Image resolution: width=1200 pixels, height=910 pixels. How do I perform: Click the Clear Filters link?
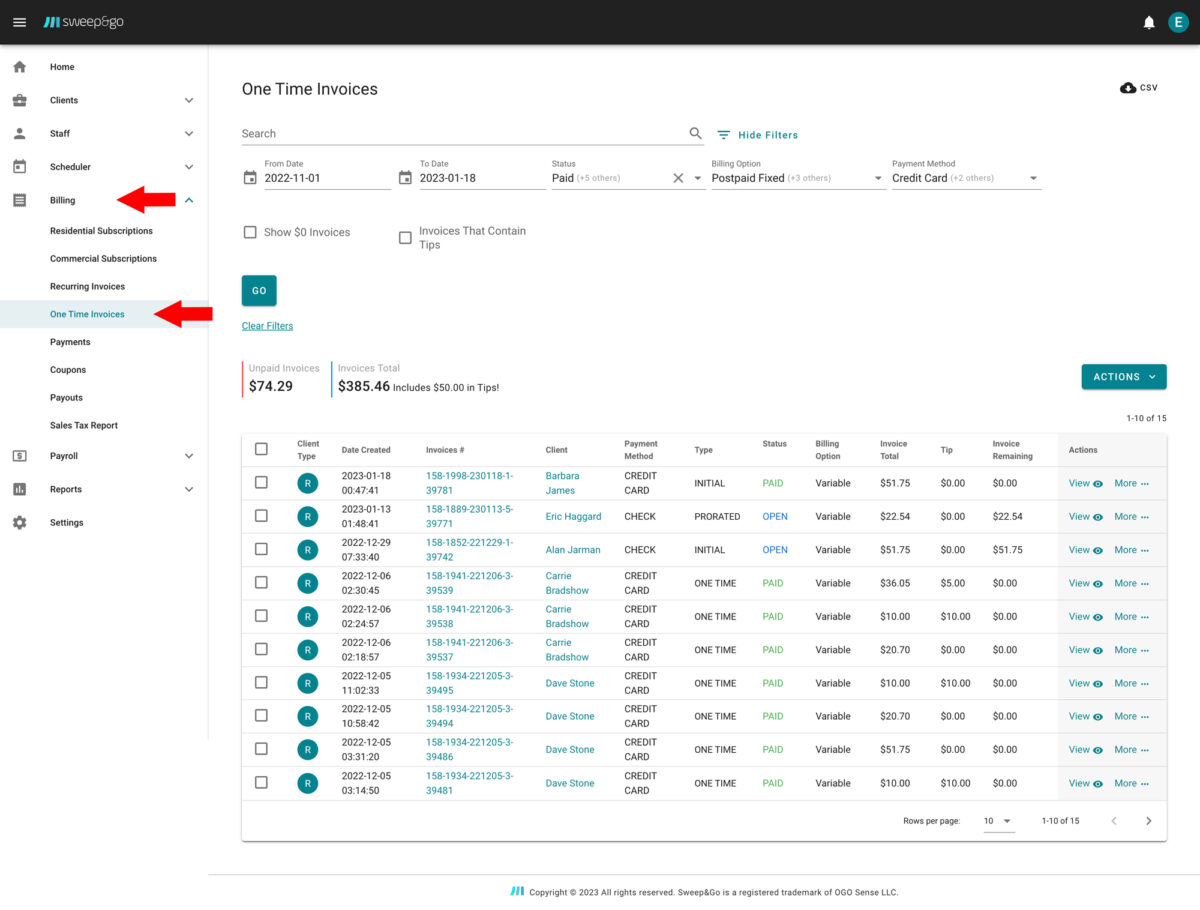[267, 326]
